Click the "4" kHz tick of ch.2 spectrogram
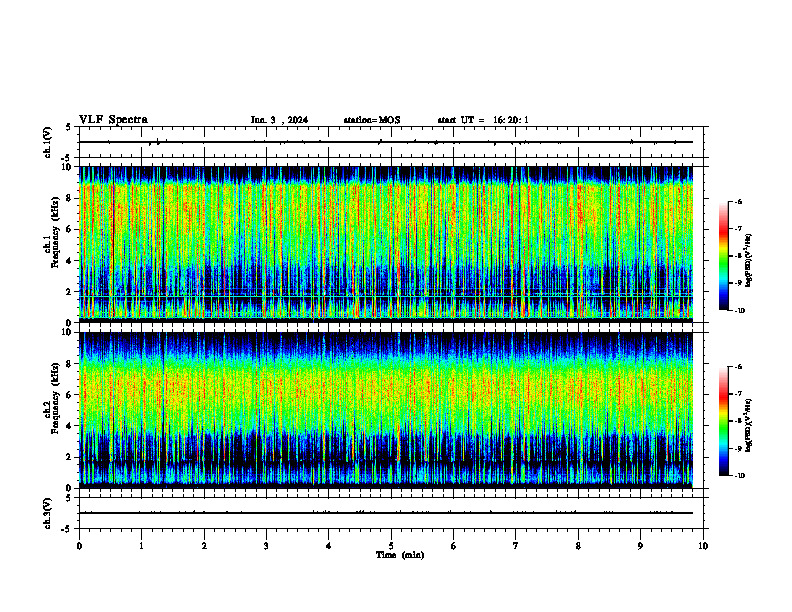The height and width of the screenshot is (612, 792). pyautogui.click(x=69, y=426)
